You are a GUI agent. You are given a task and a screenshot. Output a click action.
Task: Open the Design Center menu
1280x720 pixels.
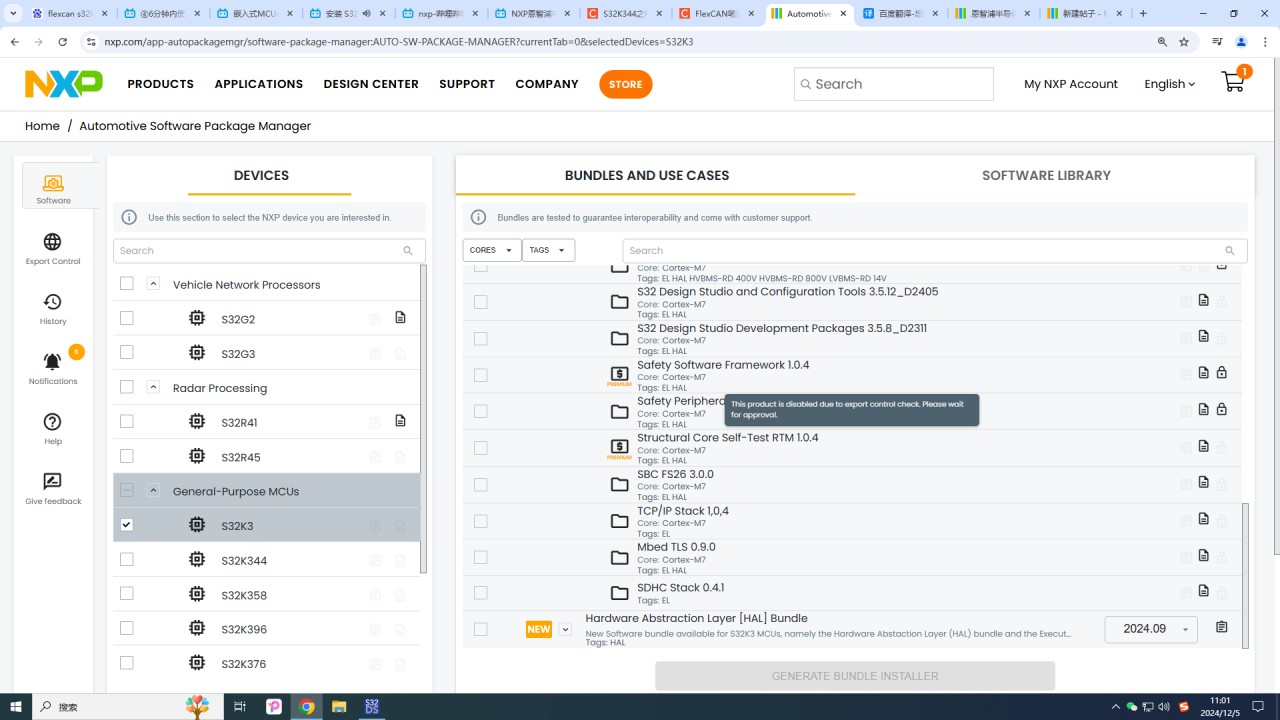tap(371, 84)
